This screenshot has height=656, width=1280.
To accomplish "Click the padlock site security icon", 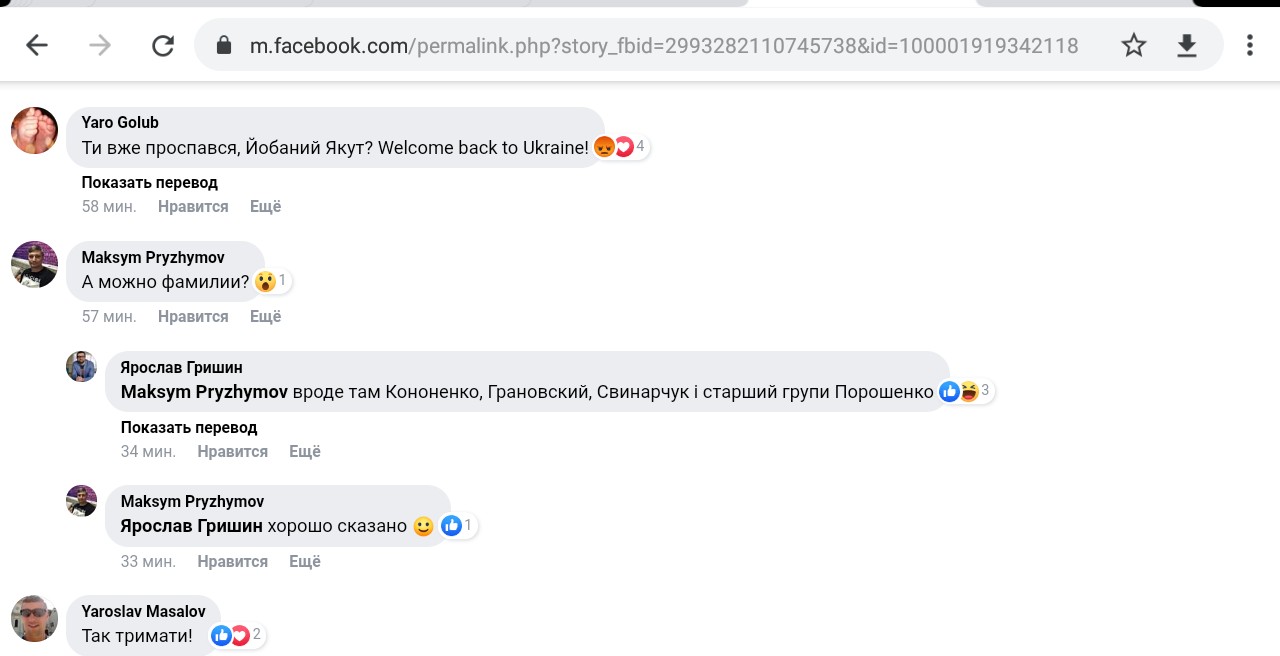I will point(224,45).
